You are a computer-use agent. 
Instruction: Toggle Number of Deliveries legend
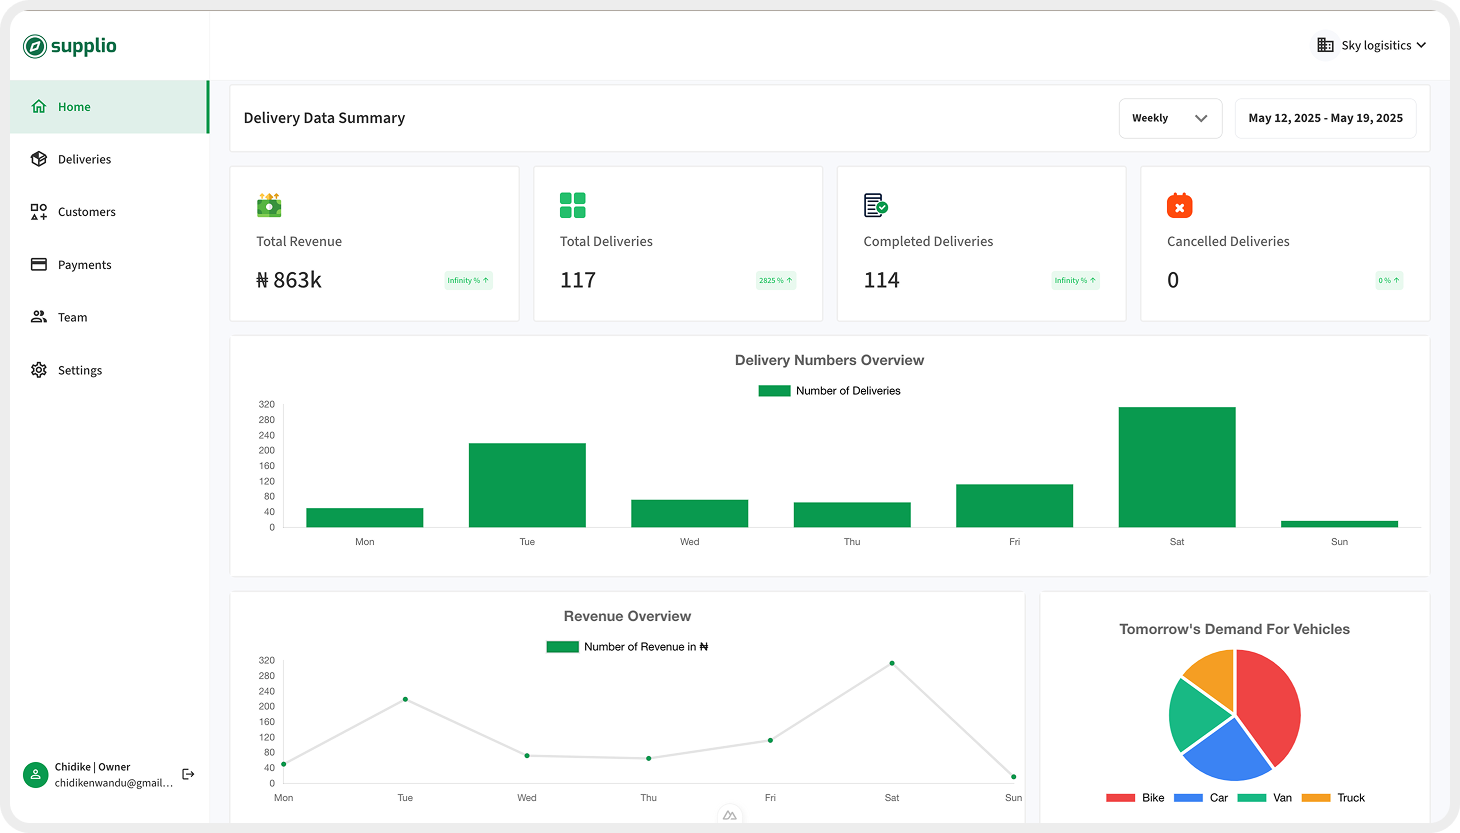[x=829, y=391]
